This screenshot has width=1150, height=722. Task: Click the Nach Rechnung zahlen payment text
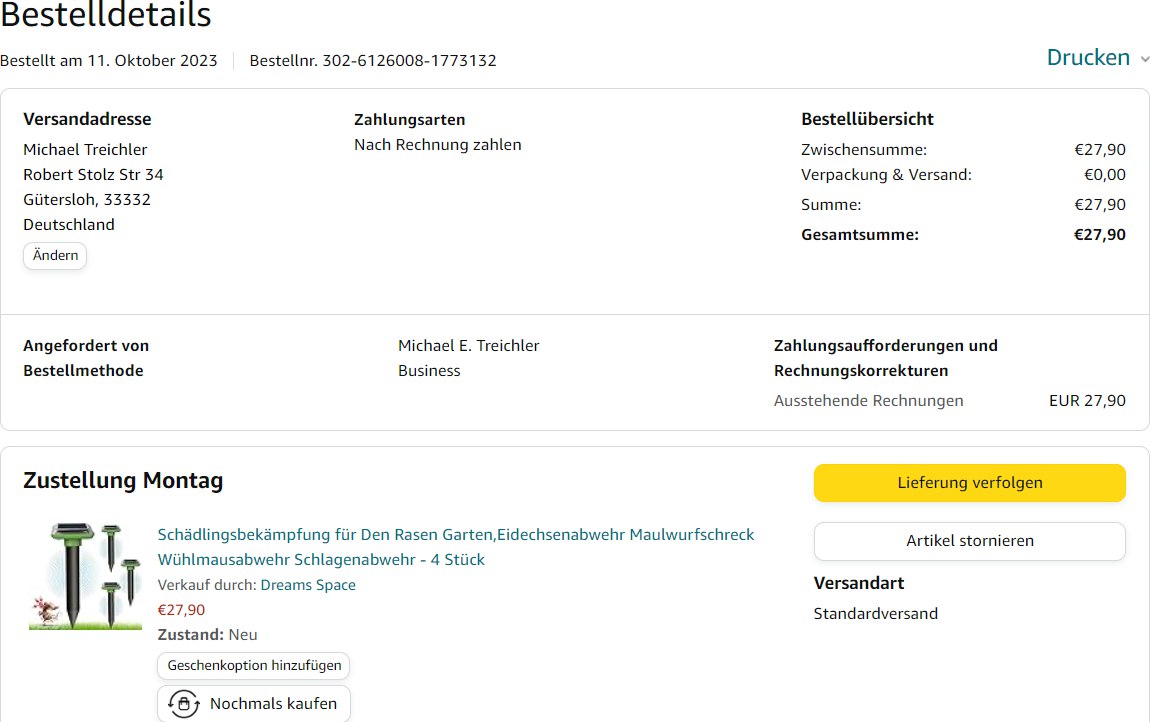[x=437, y=145]
